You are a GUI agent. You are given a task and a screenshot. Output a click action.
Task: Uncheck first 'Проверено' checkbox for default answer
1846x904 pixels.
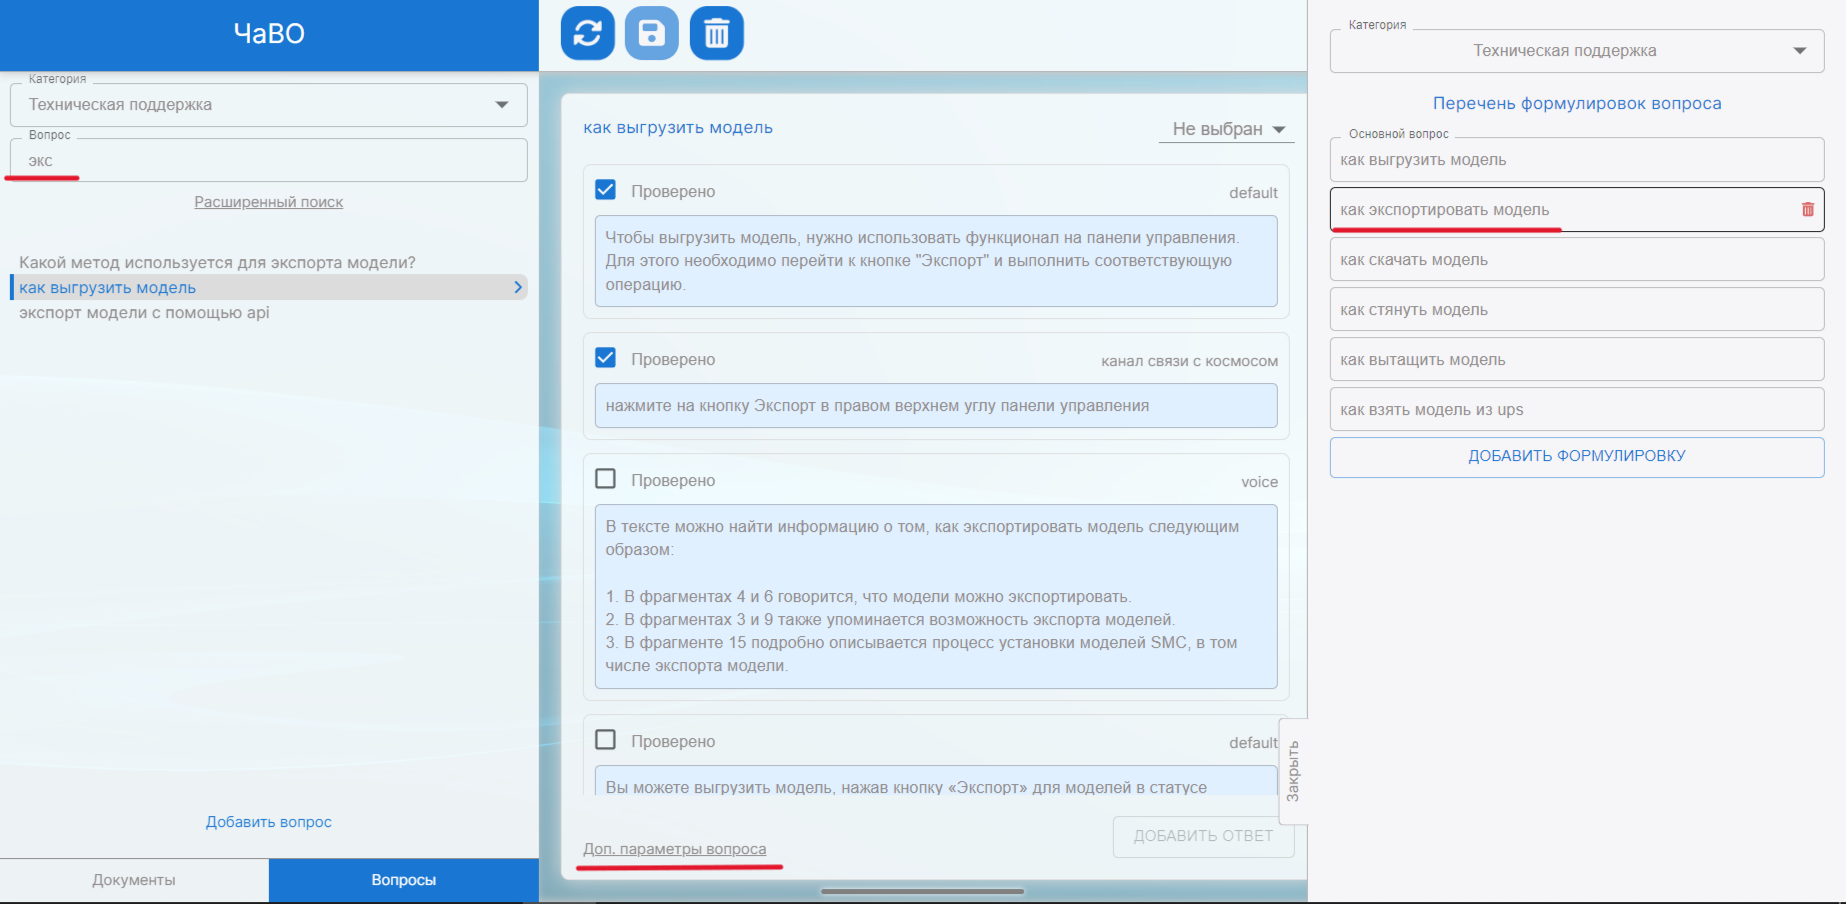(x=606, y=190)
